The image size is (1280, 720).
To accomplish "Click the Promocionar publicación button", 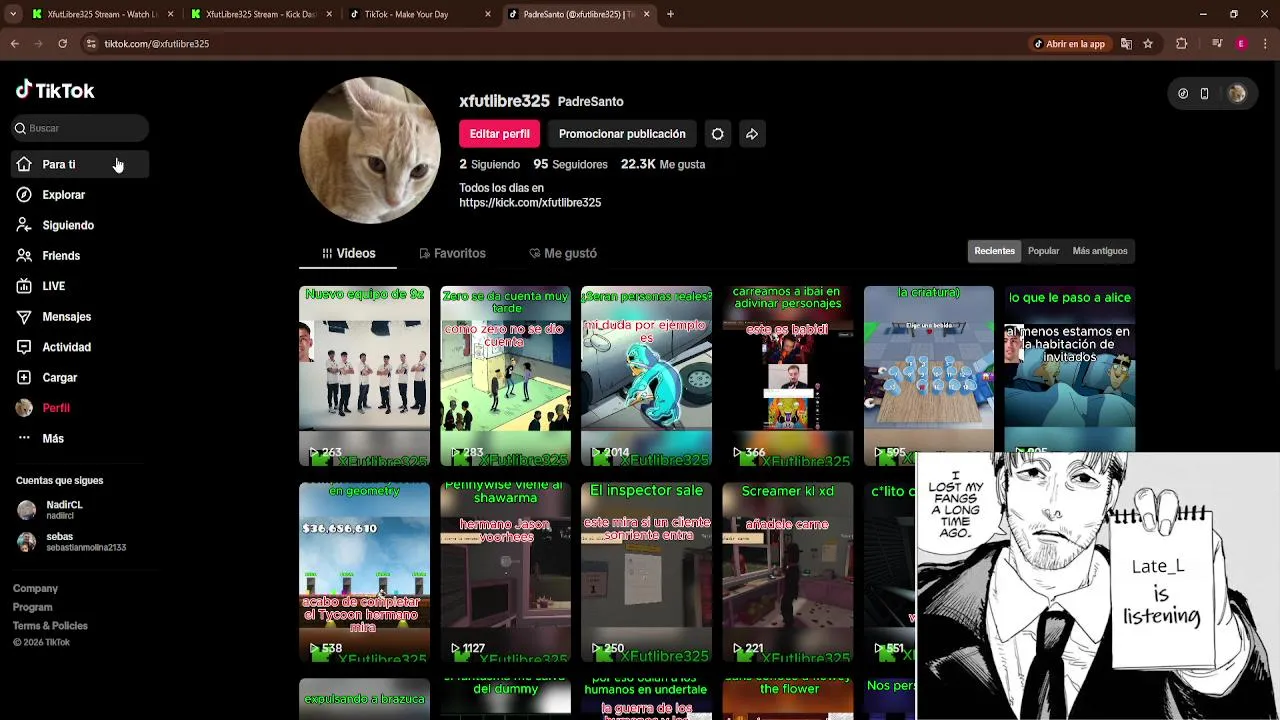I will (622, 134).
